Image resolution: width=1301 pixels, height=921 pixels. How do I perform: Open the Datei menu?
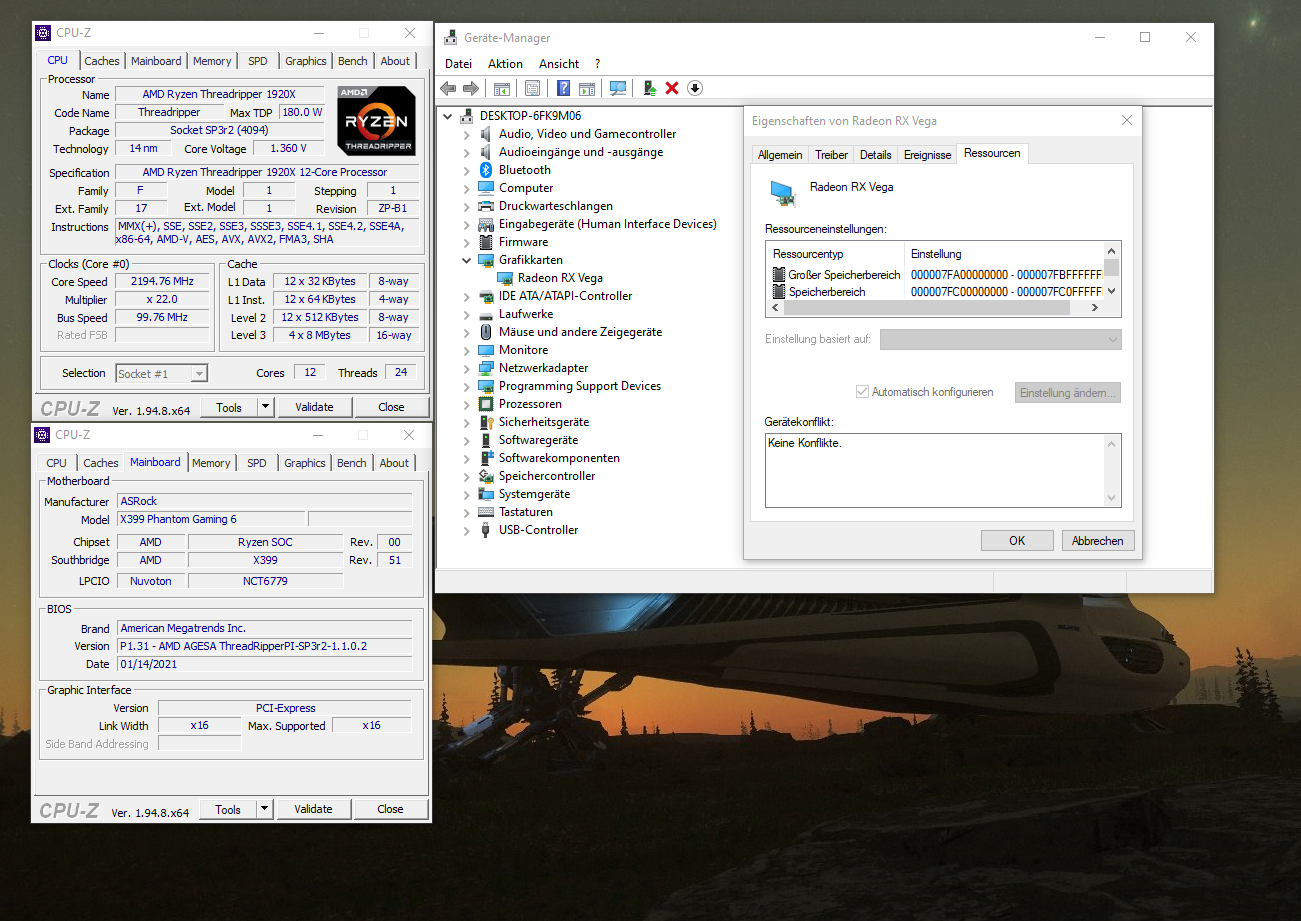click(x=458, y=64)
